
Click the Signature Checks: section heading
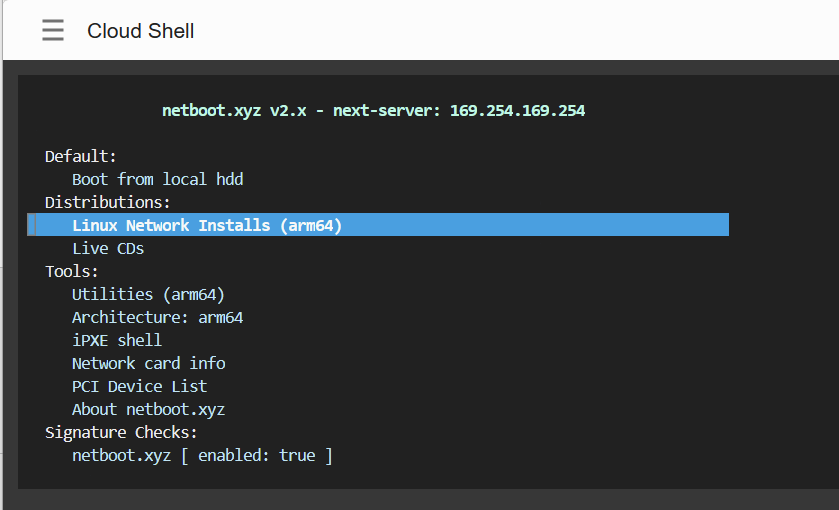(x=121, y=433)
